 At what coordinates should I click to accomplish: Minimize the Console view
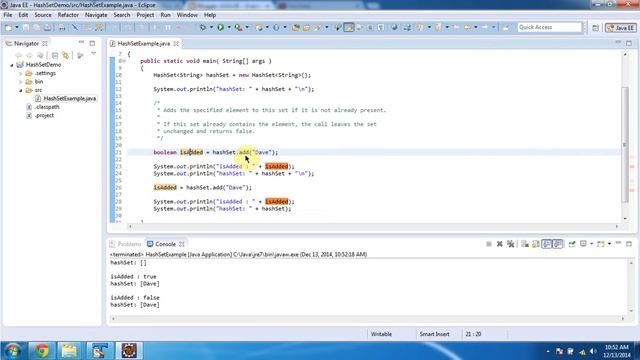point(618,243)
